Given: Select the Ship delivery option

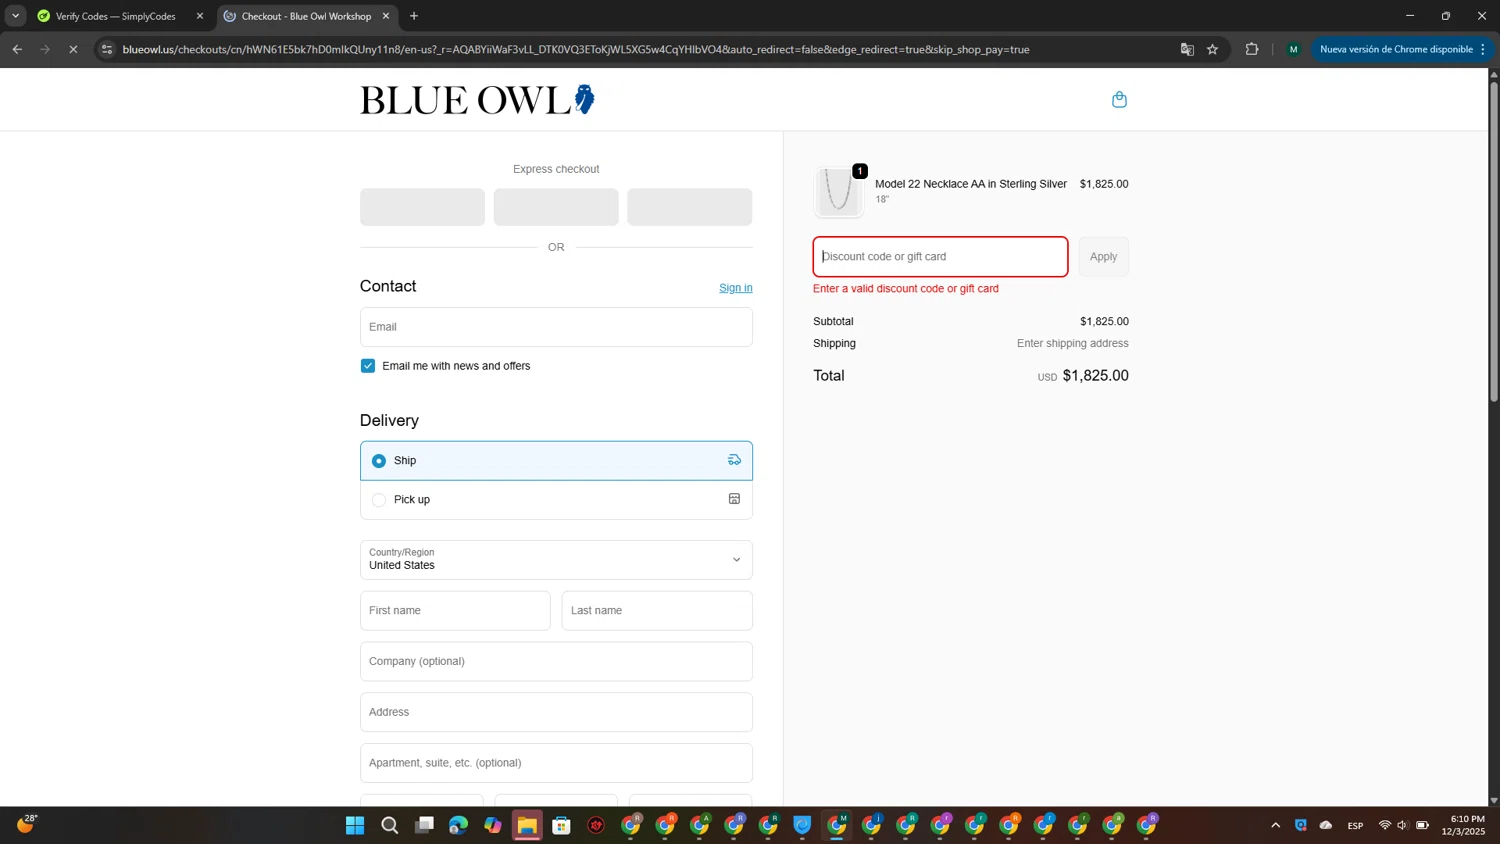Looking at the screenshot, I should tap(556, 460).
